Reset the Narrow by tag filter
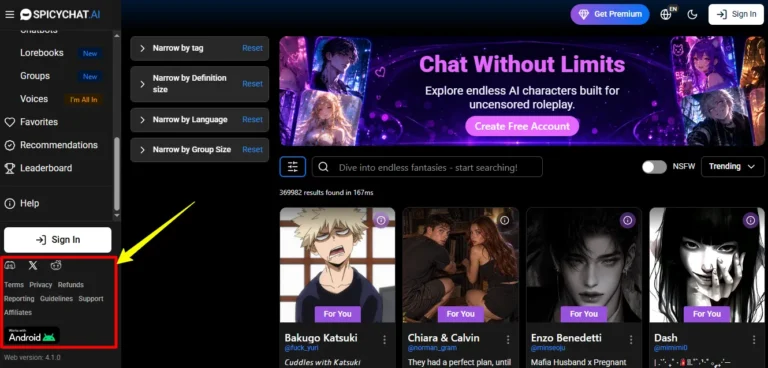The width and height of the screenshot is (768, 368). [252, 48]
